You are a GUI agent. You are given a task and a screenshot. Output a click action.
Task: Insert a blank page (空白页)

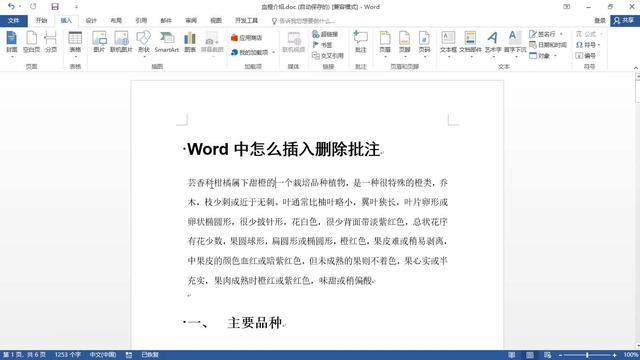pyautogui.click(x=31, y=42)
